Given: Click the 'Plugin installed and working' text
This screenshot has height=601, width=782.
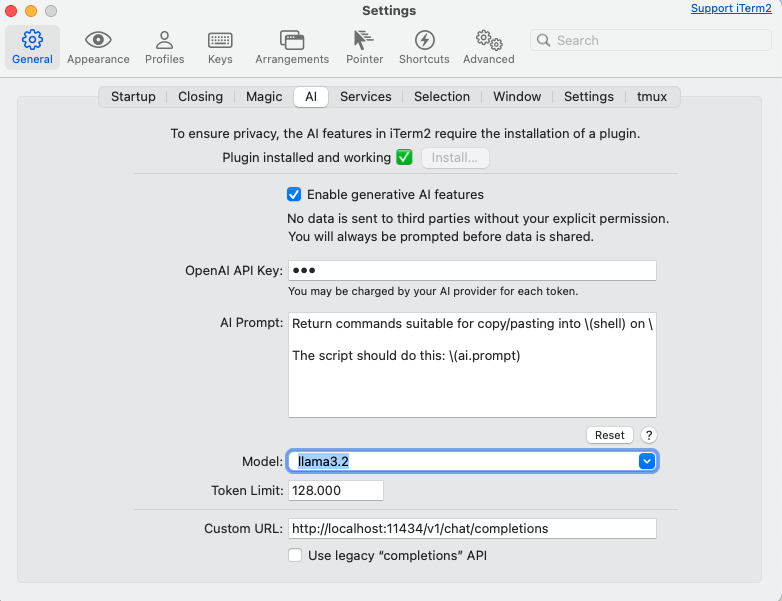Looking at the screenshot, I should (x=306, y=158).
